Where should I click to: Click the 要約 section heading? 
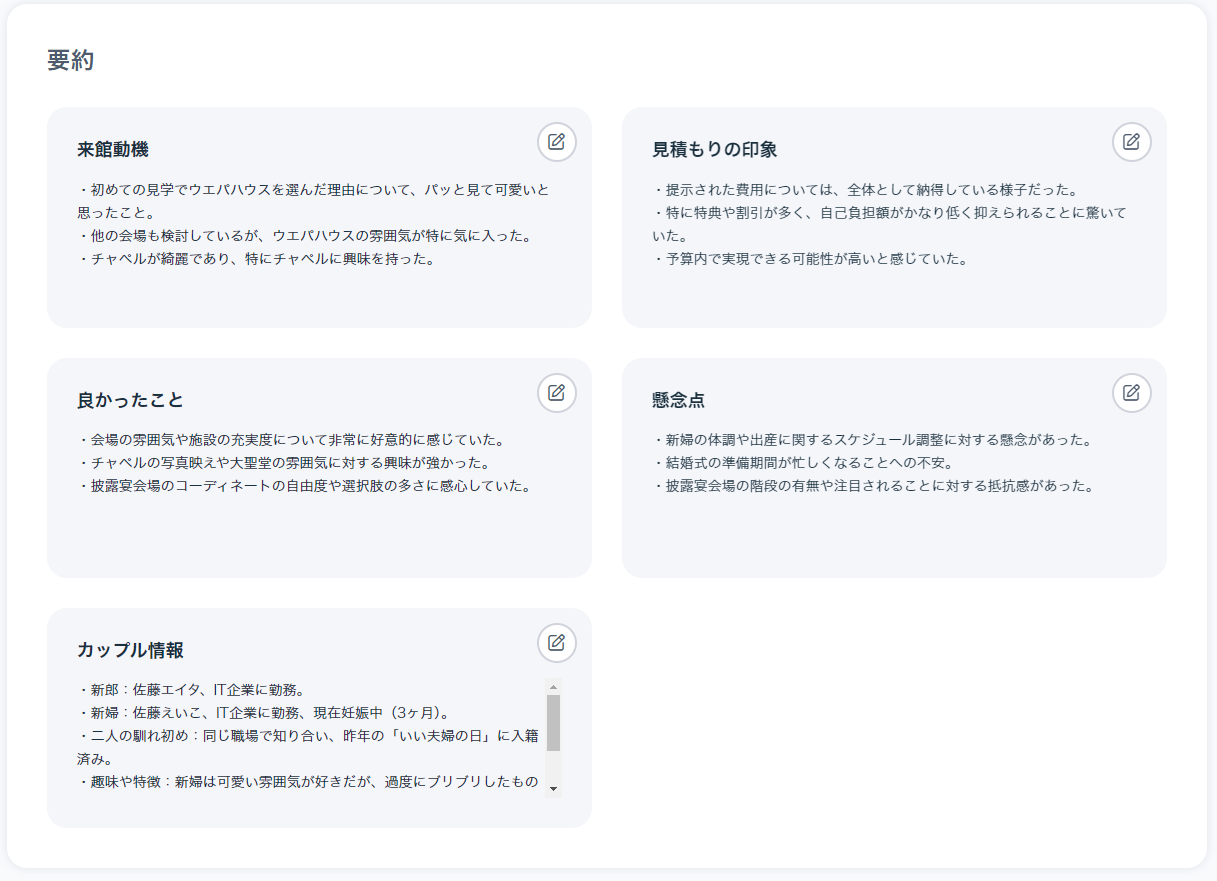[70, 60]
